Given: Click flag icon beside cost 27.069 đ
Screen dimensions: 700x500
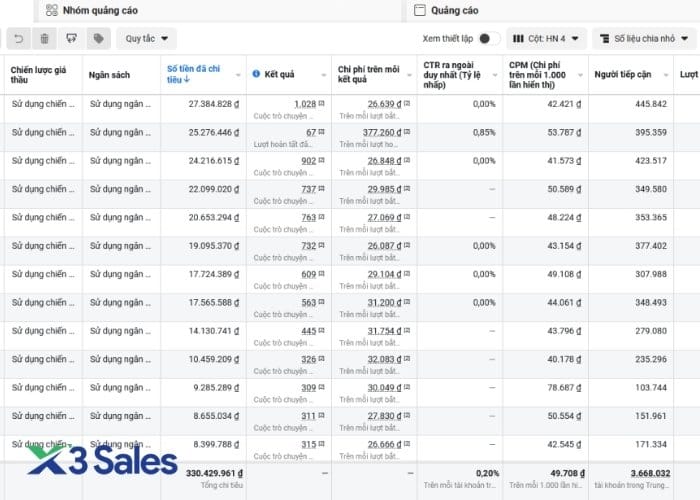Looking at the screenshot, I should (x=407, y=217).
